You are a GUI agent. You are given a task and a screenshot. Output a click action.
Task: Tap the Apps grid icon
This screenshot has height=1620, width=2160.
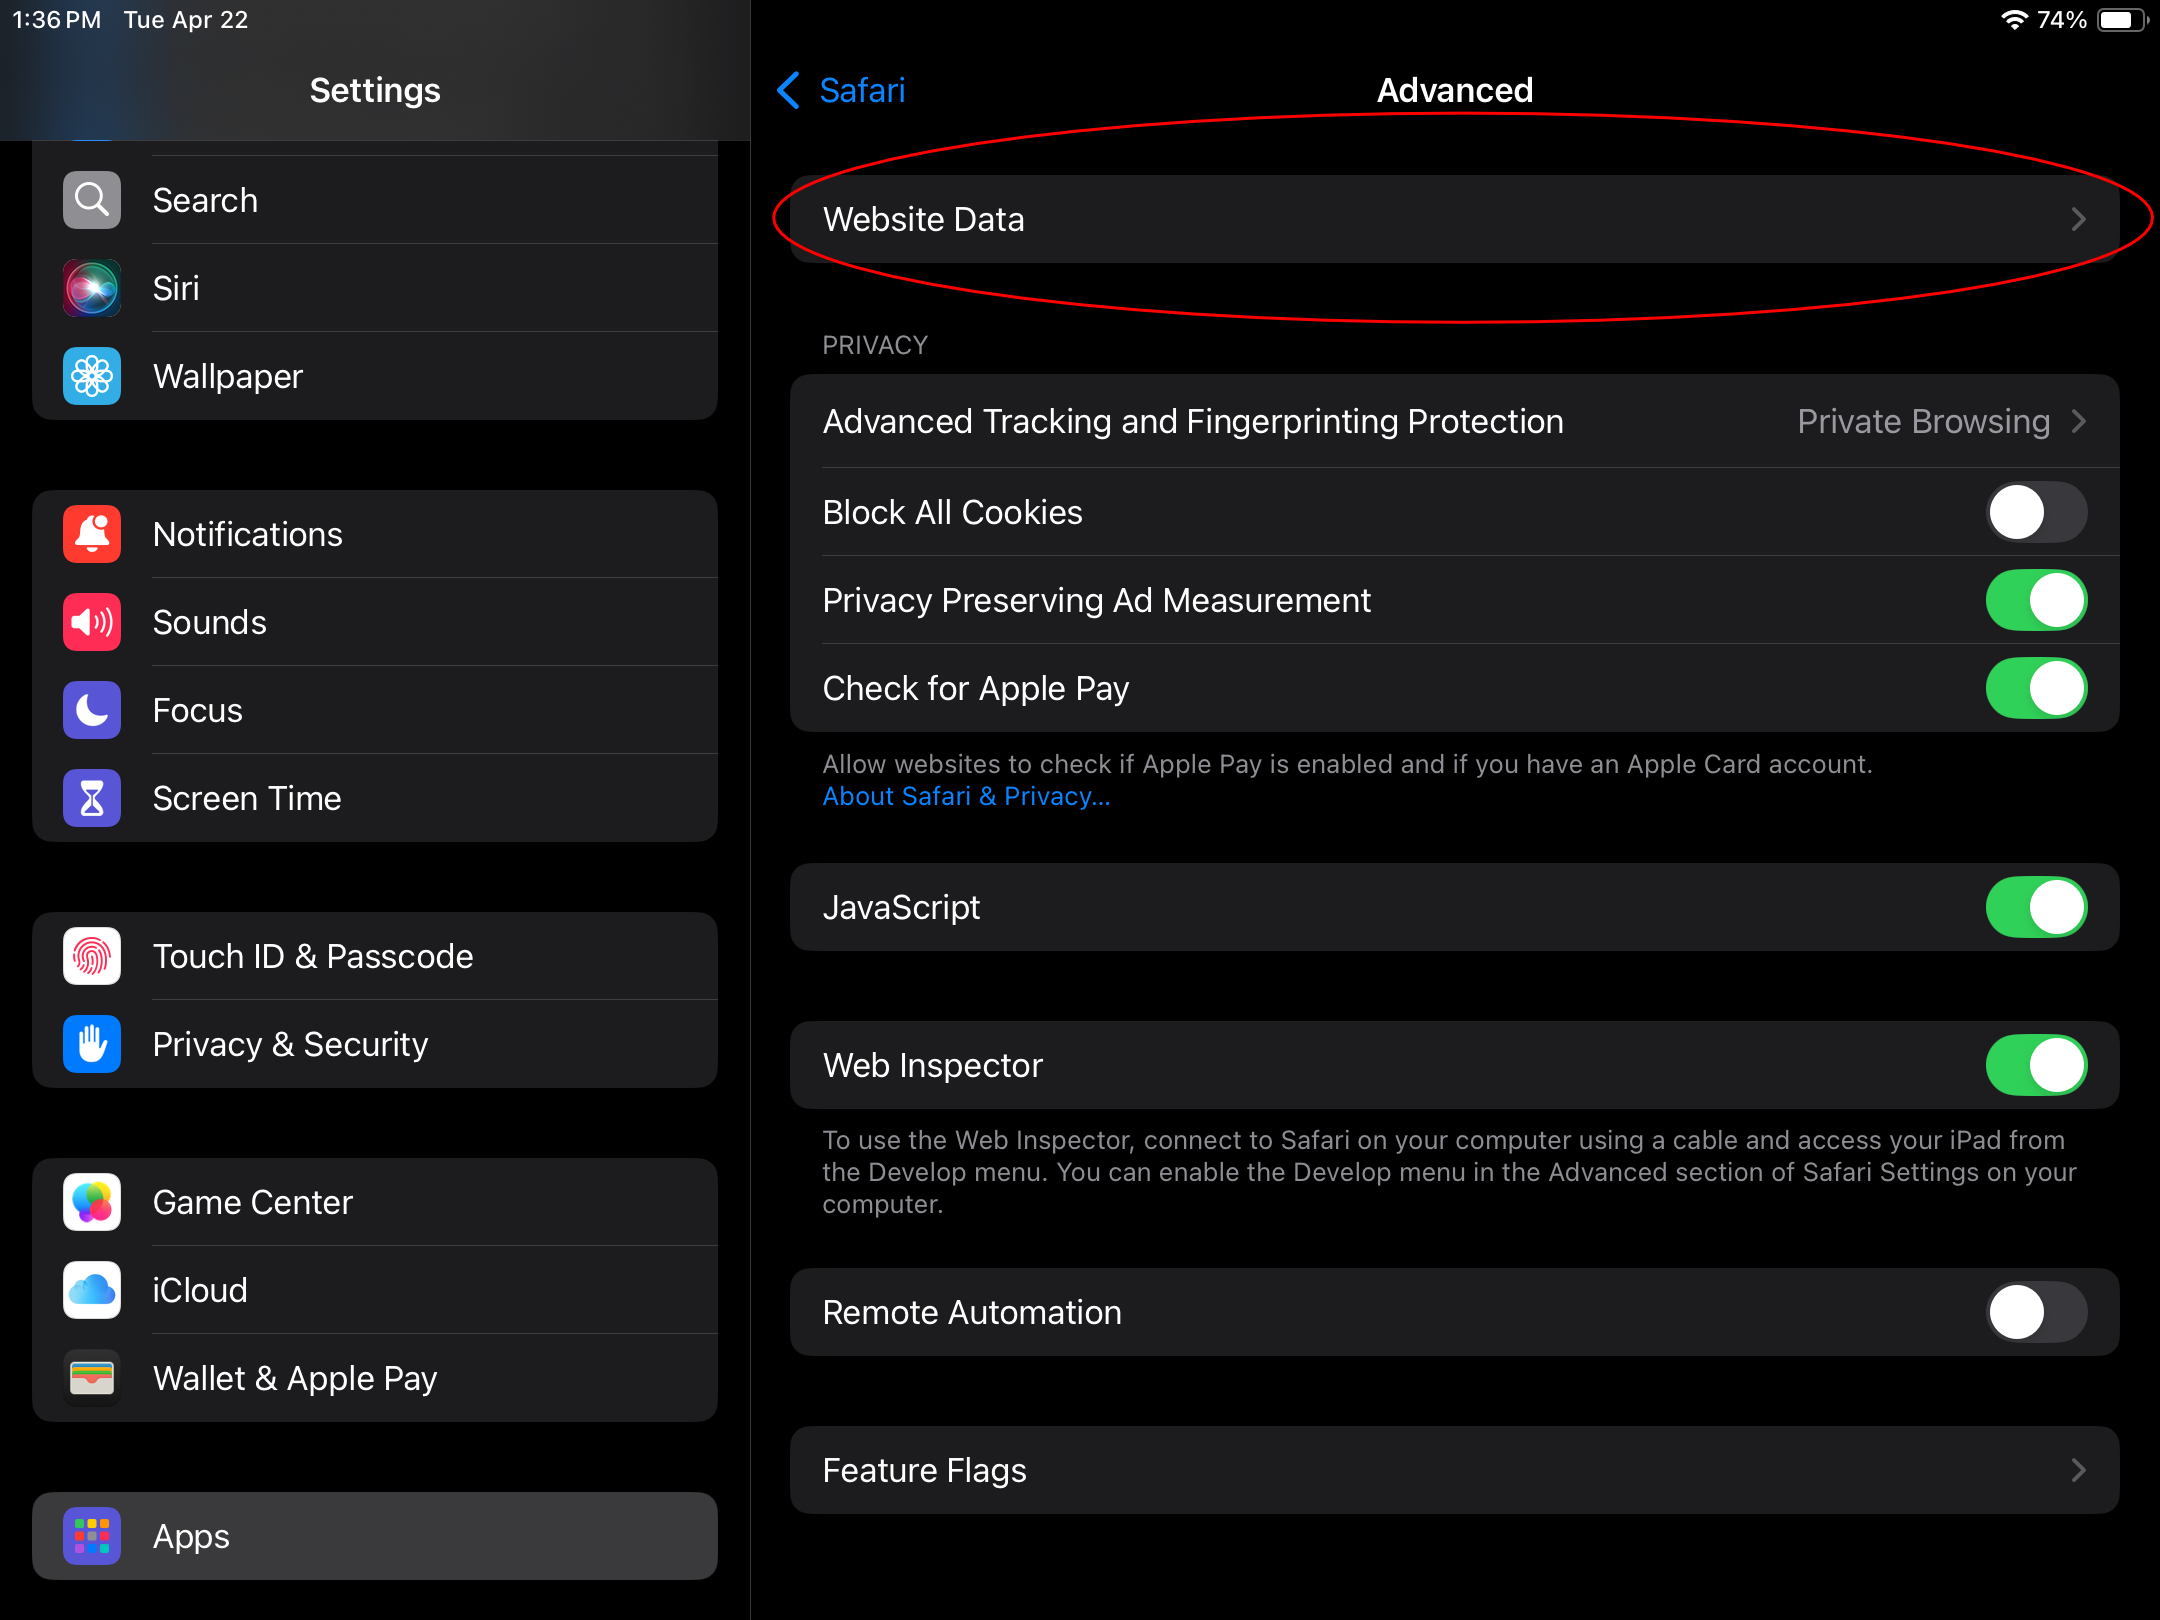coord(92,1536)
